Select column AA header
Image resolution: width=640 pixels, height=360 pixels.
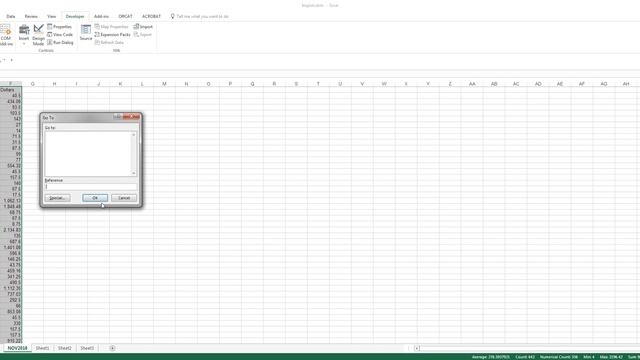(x=472, y=84)
